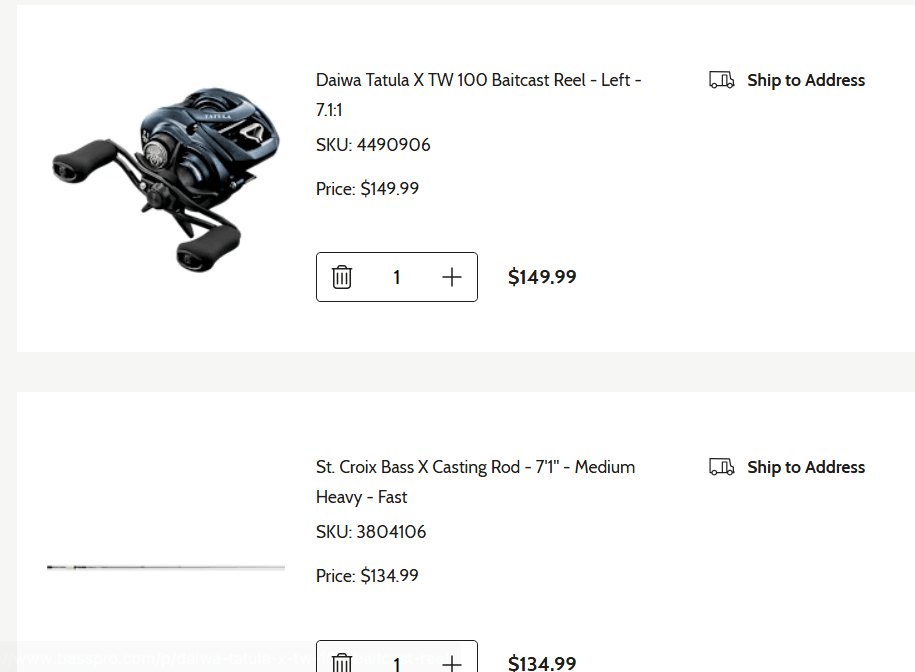The image size is (915, 672).
Task: Click the bold $149.99 line total
Action: tap(542, 277)
